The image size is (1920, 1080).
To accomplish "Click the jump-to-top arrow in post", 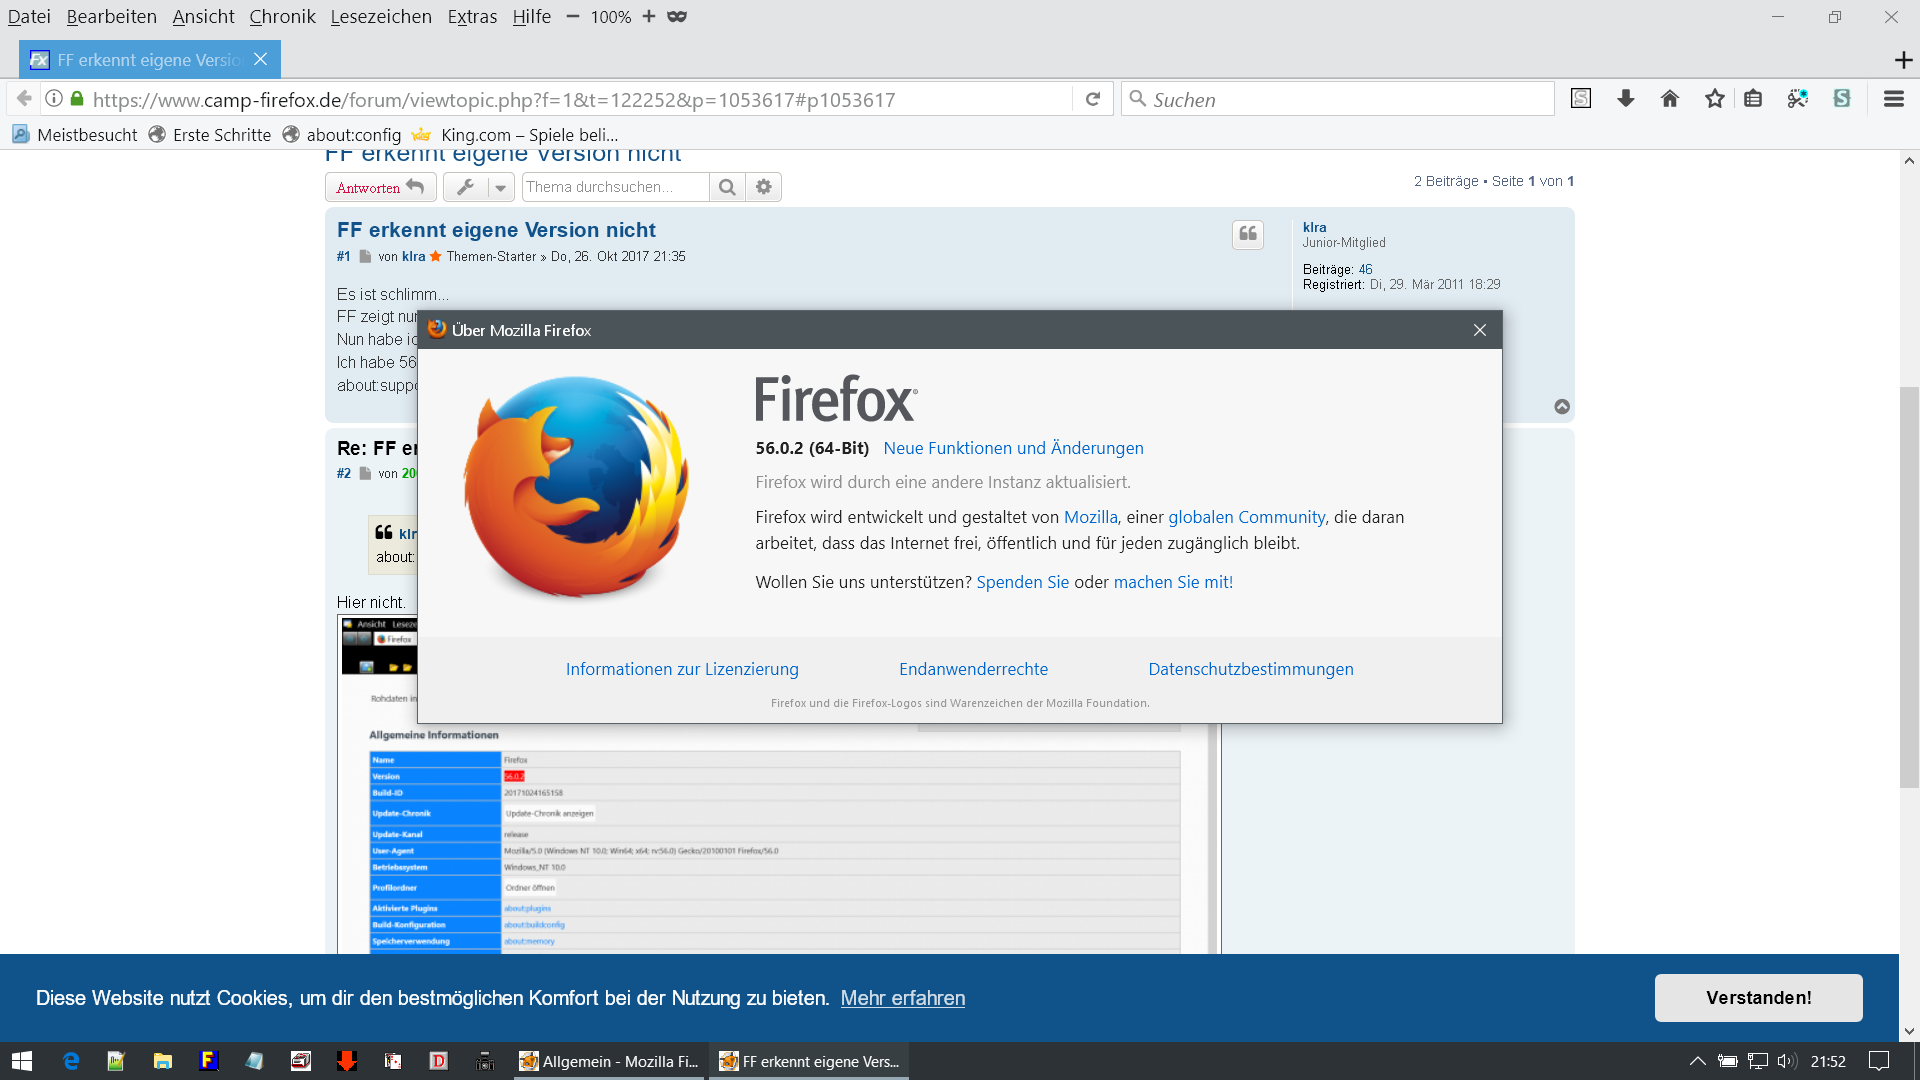I will click(x=1562, y=406).
